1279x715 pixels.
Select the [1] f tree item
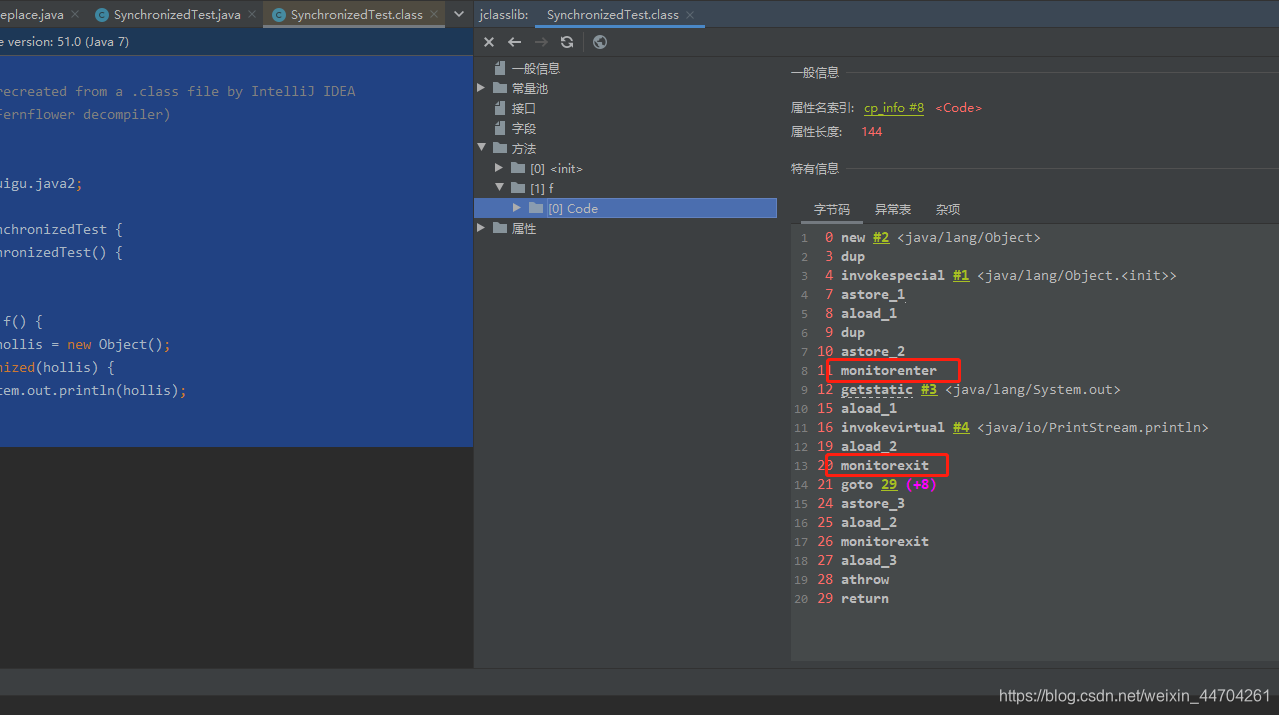(541, 188)
